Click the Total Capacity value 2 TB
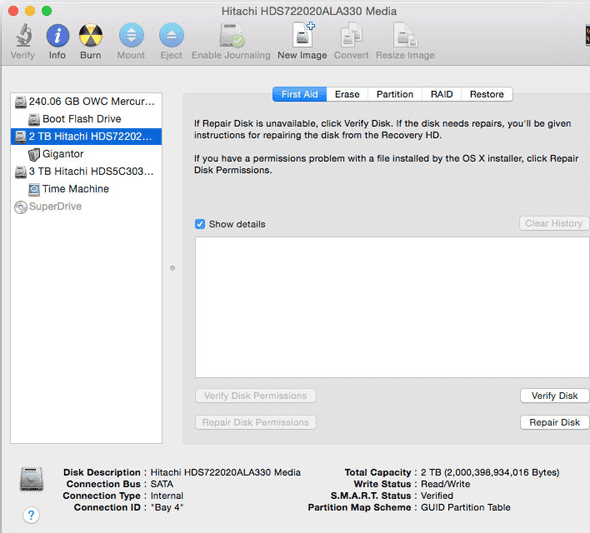 [x=490, y=472]
